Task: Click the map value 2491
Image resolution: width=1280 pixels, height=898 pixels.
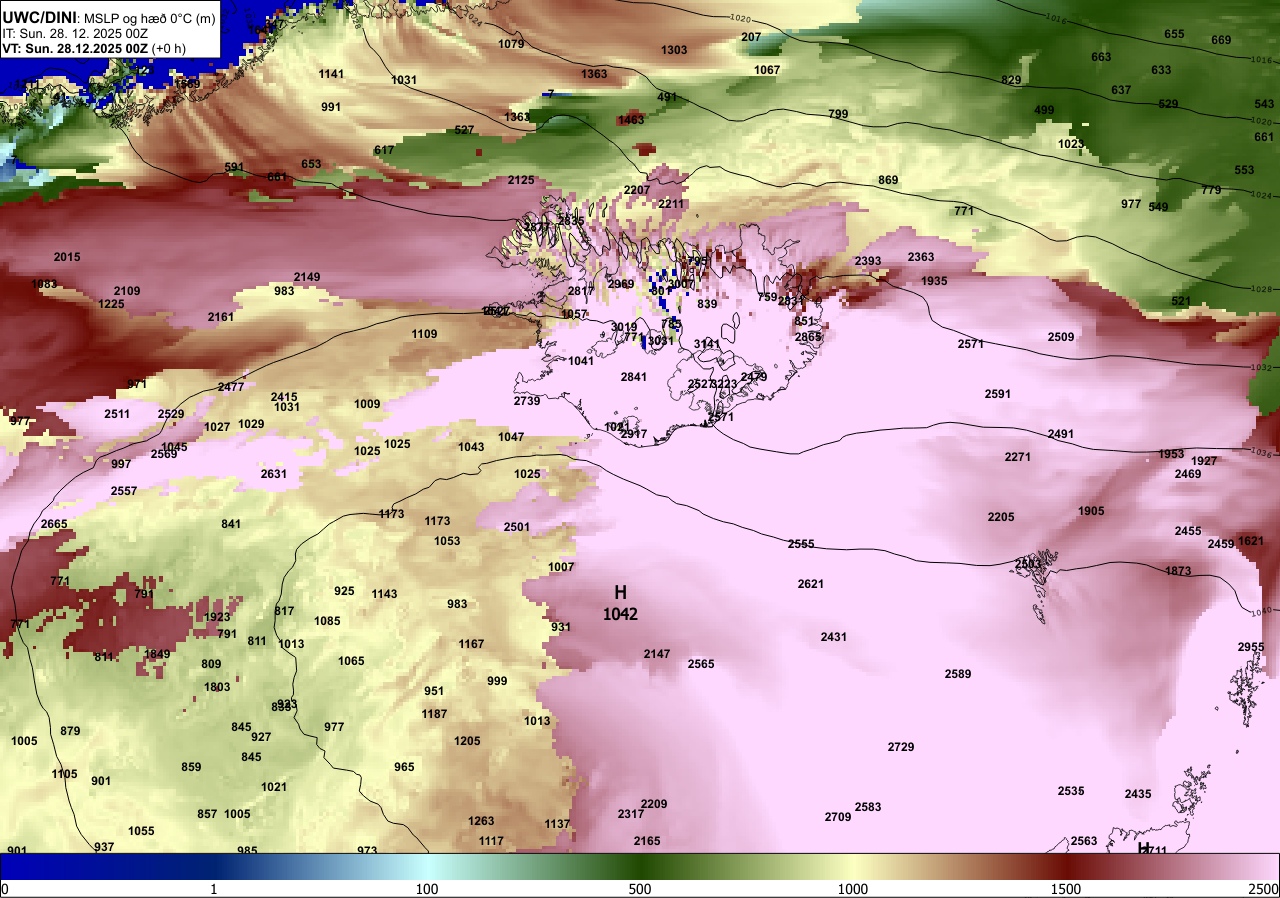Action: pos(1061,434)
